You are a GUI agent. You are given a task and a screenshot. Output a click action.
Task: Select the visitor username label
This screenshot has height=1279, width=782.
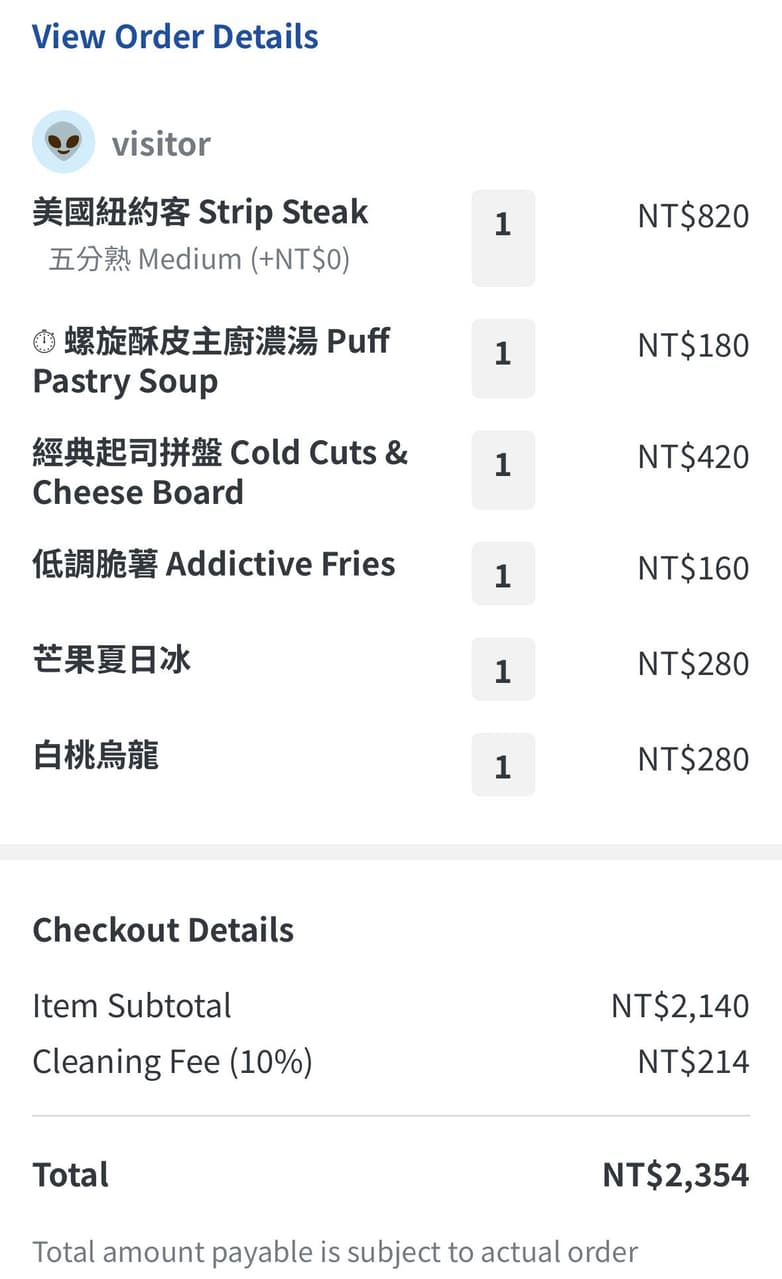161,144
